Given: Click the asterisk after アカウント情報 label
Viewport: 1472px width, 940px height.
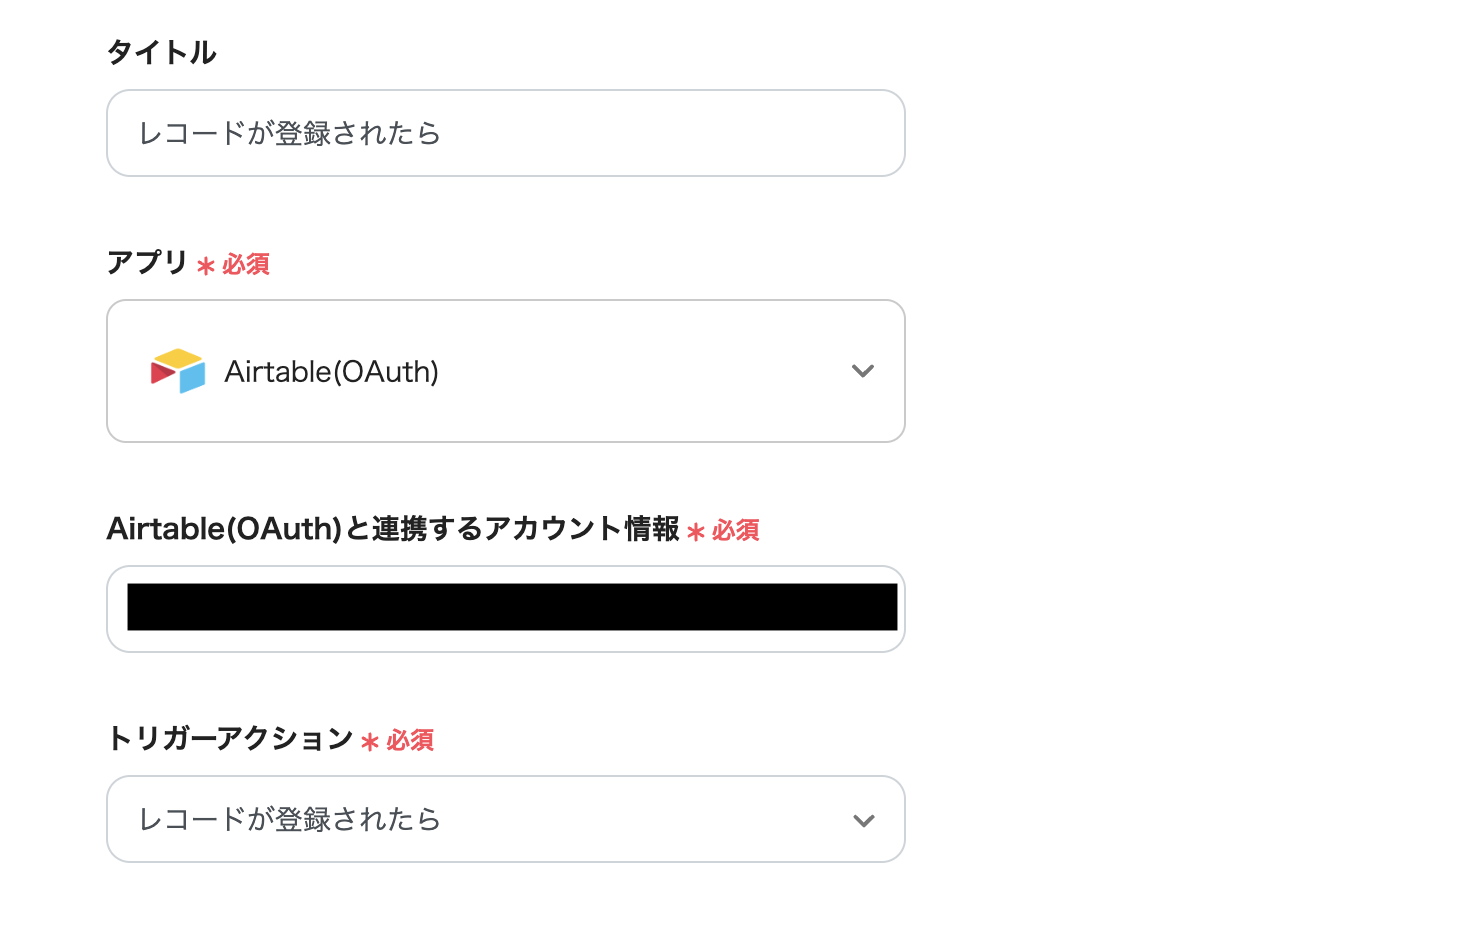Looking at the screenshot, I should click(x=696, y=532).
